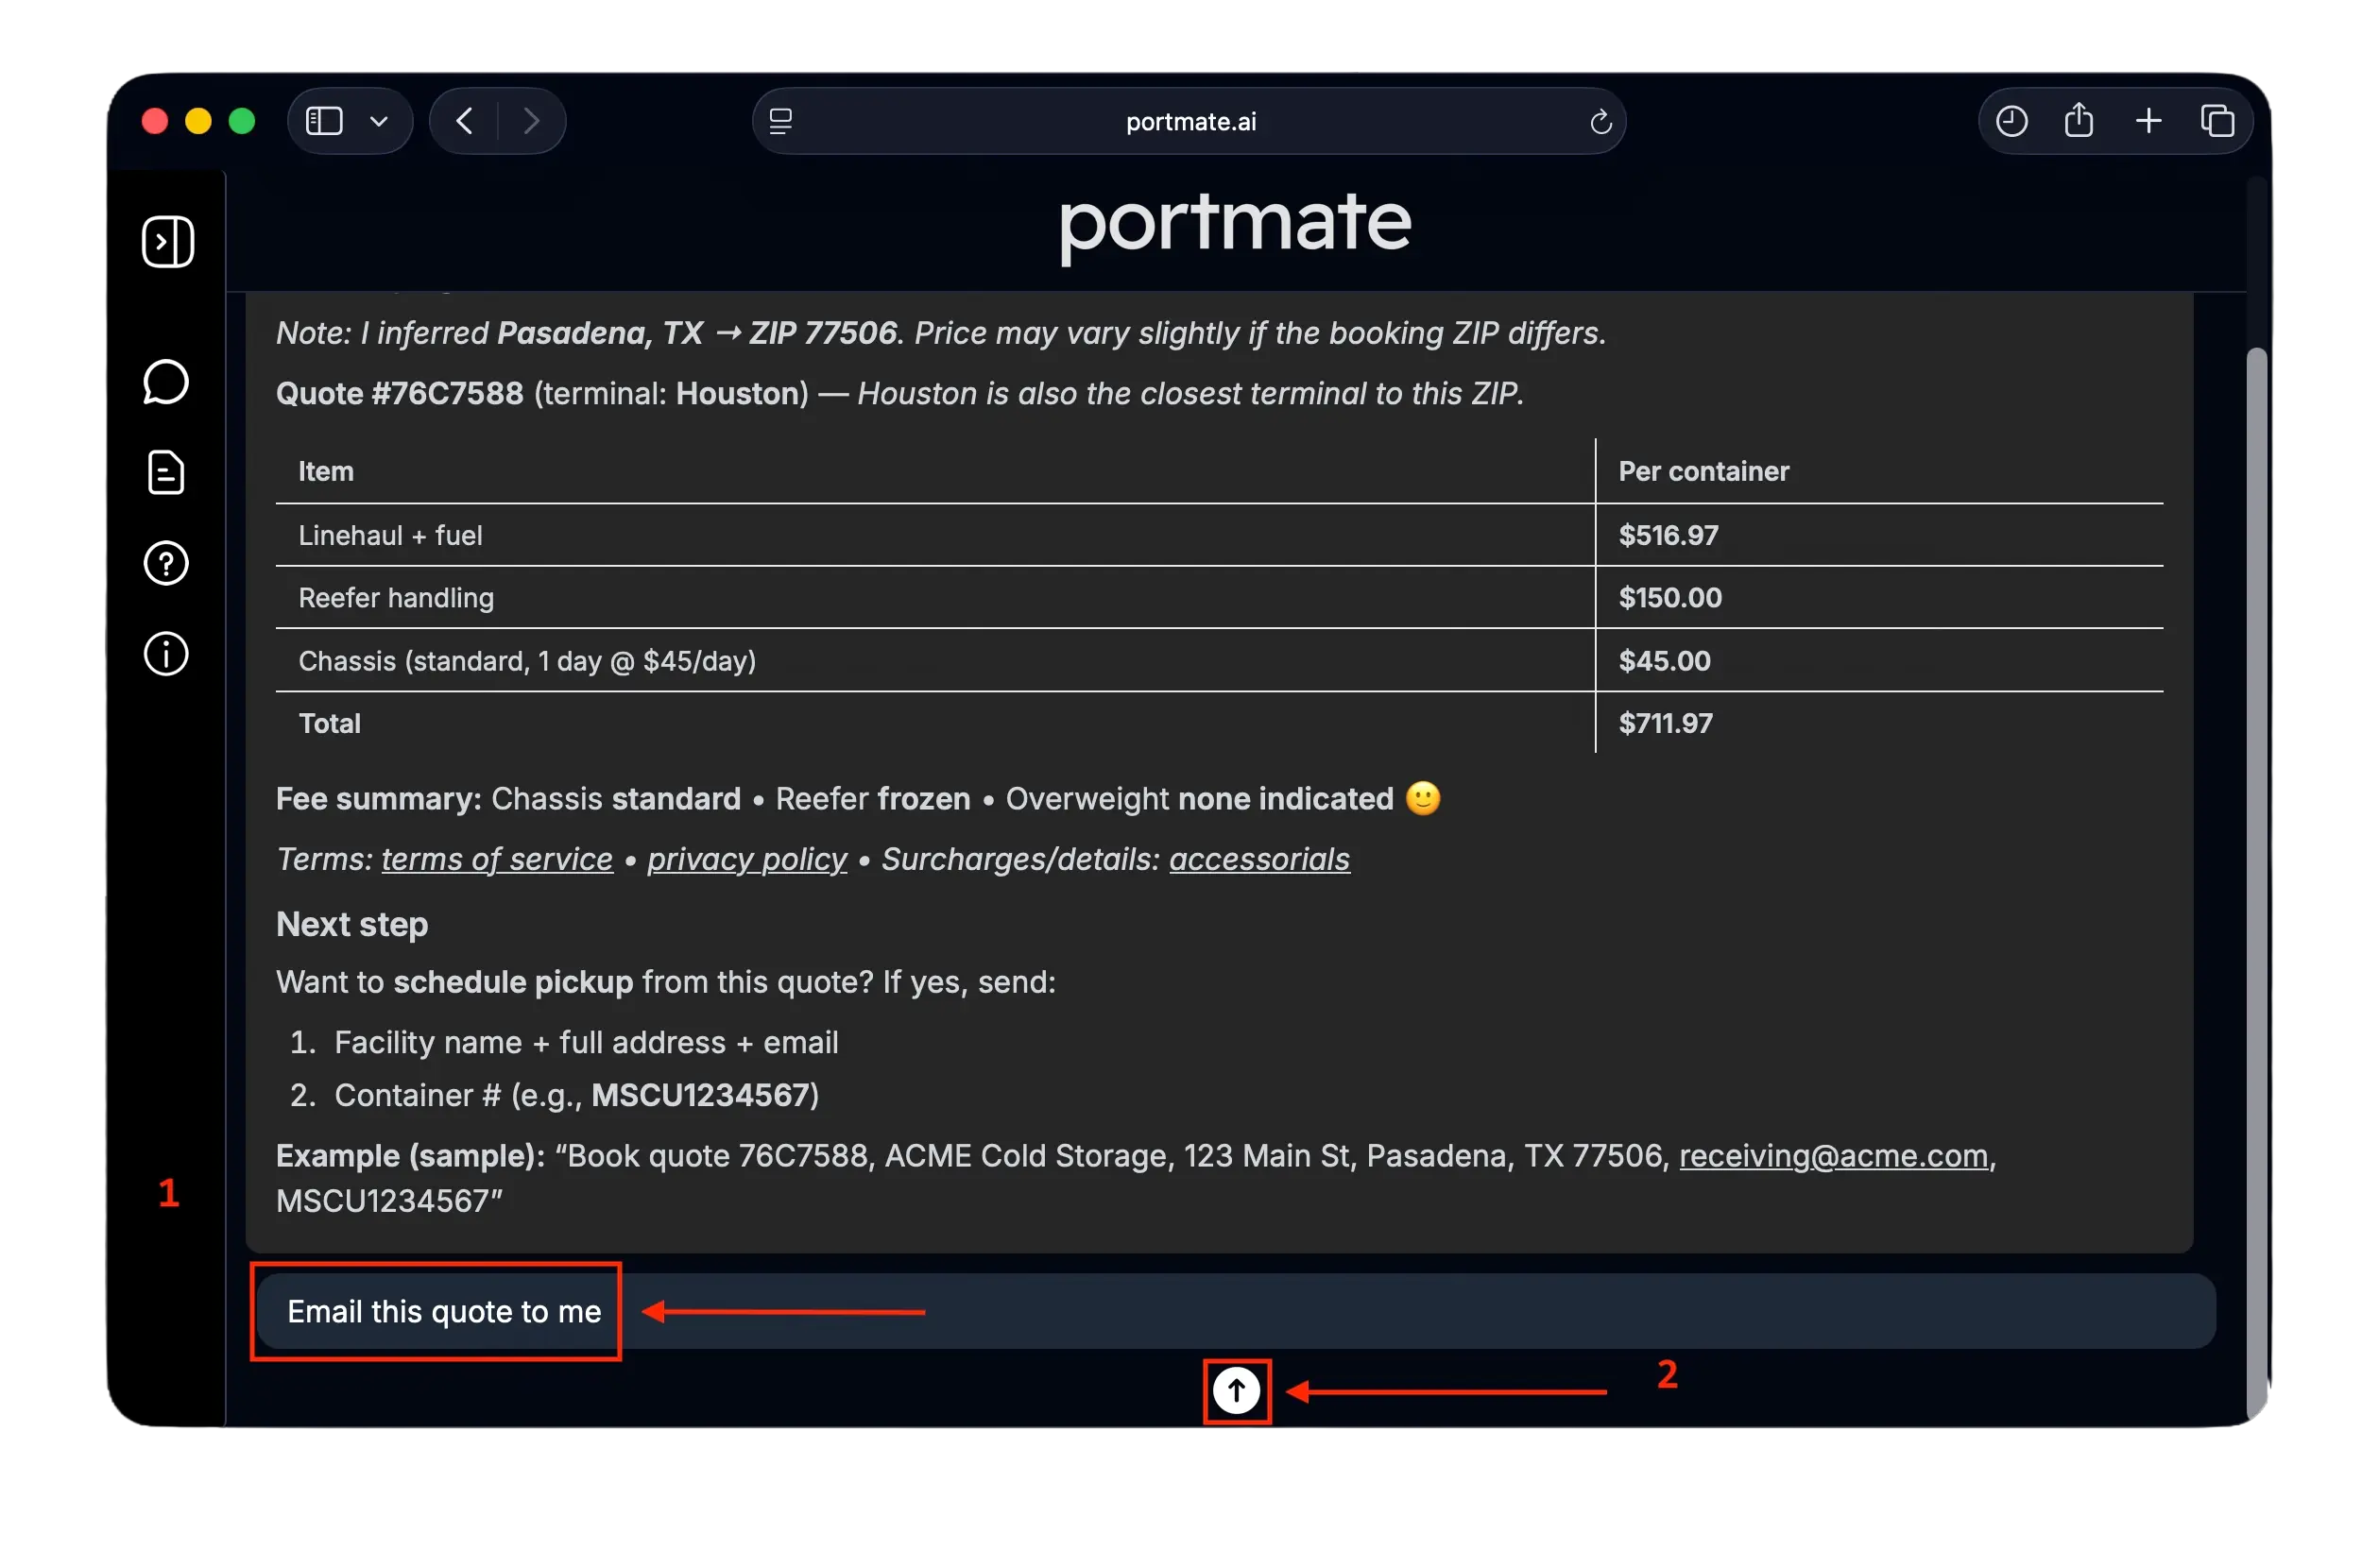Click the 'Linehaul + fuel' row label

(x=390, y=535)
